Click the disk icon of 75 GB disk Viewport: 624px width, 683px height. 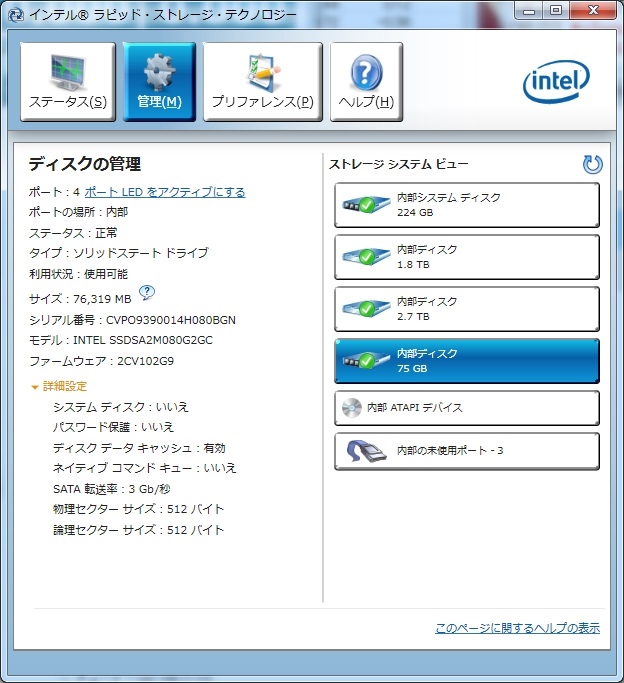[366, 360]
